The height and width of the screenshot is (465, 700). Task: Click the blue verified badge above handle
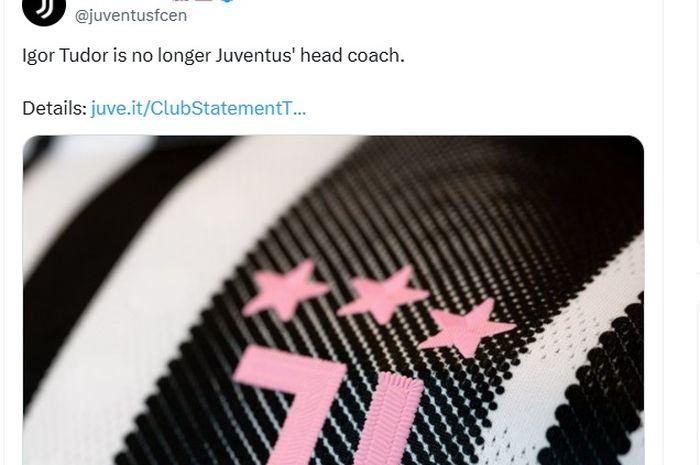[226, 1]
